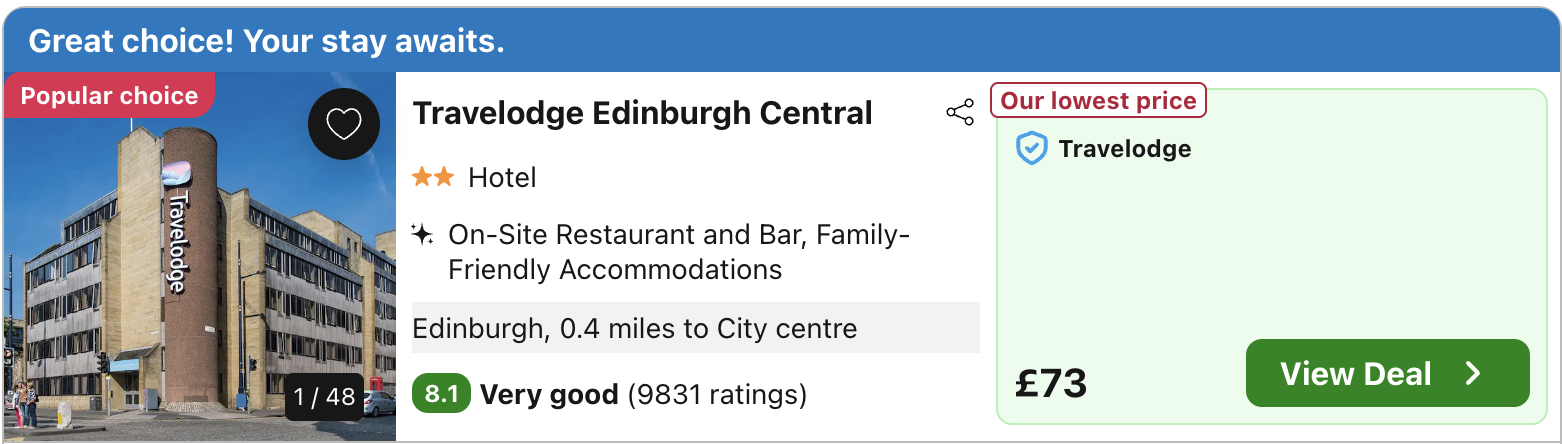Open the Very good (9831 ratings) reviews

(643, 395)
